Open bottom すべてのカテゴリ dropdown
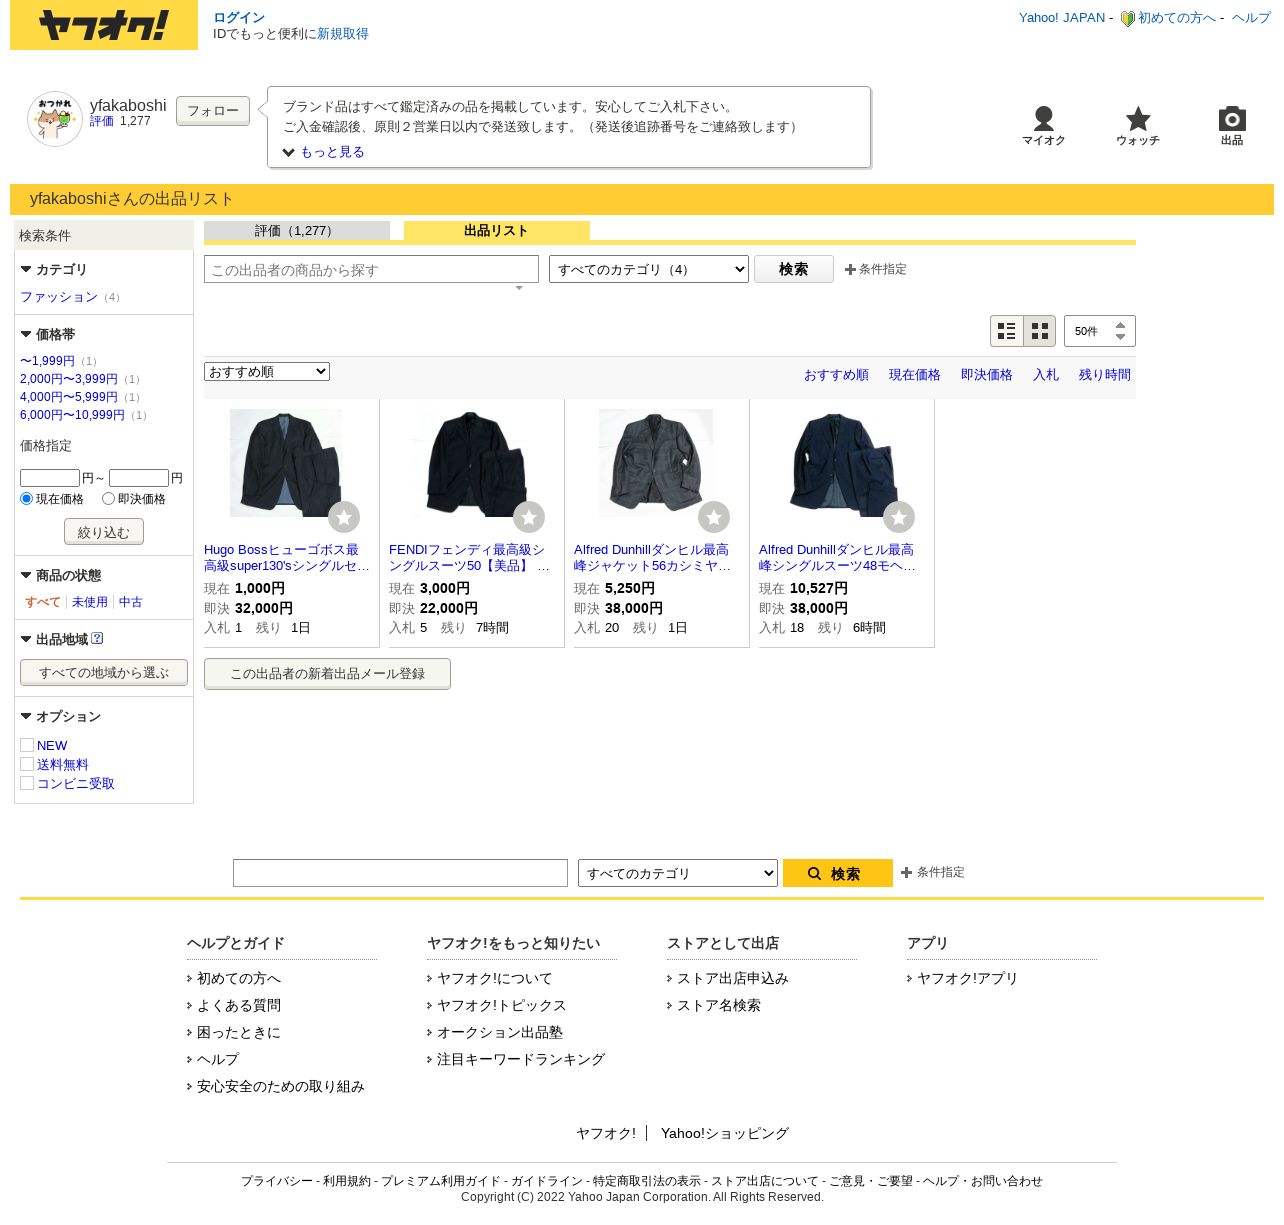The height and width of the screenshot is (1225, 1284). coord(678,873)
